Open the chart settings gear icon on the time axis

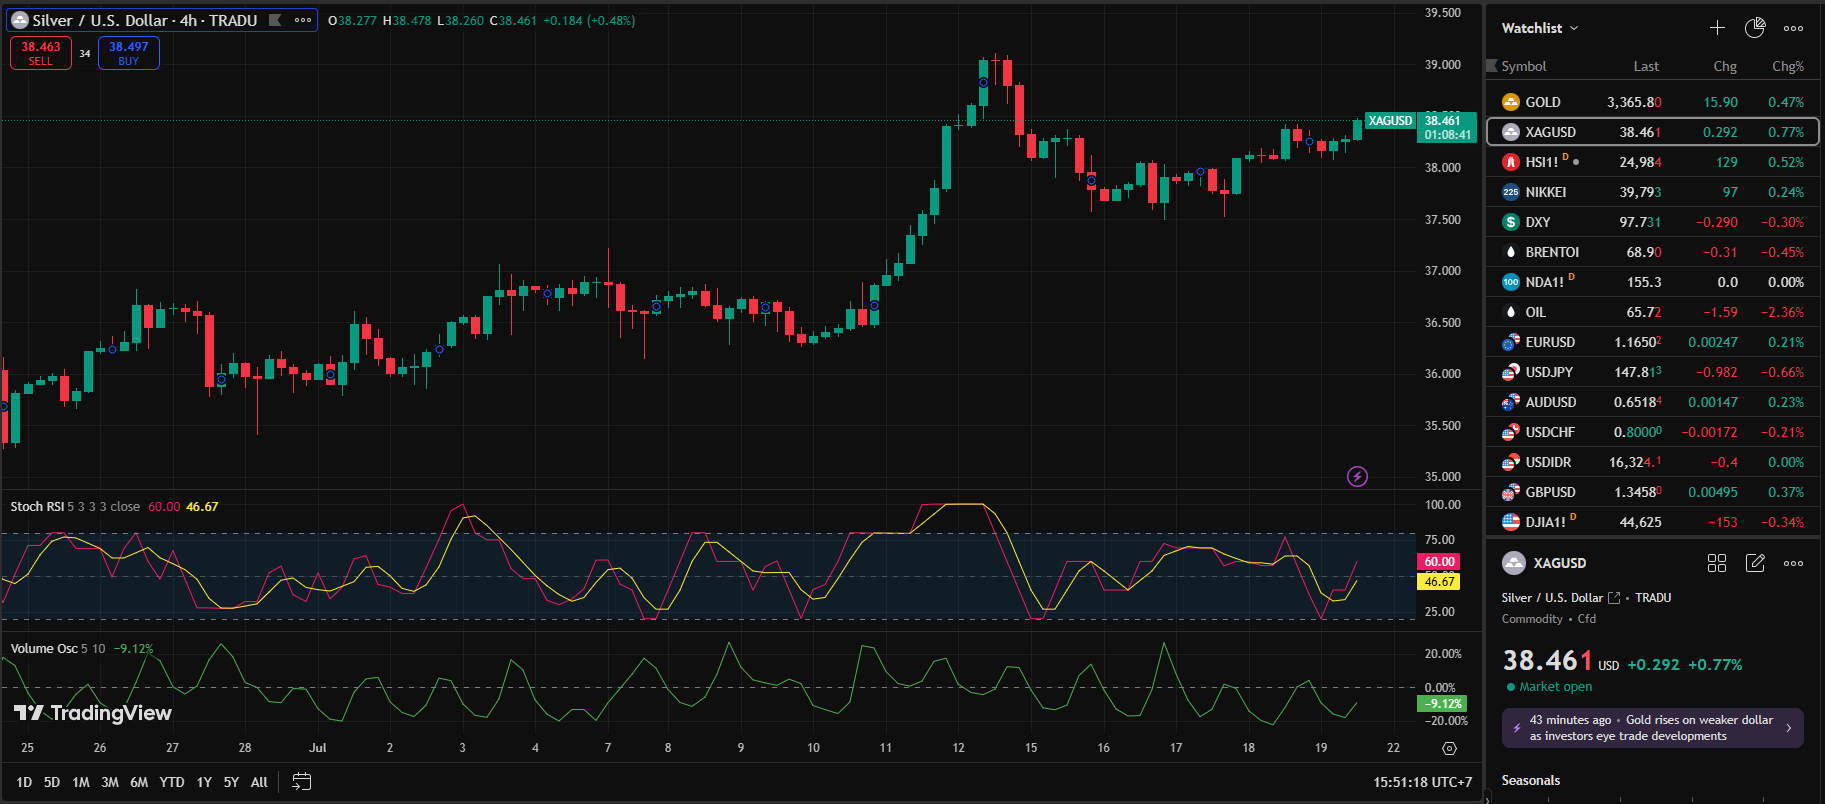1449,748
